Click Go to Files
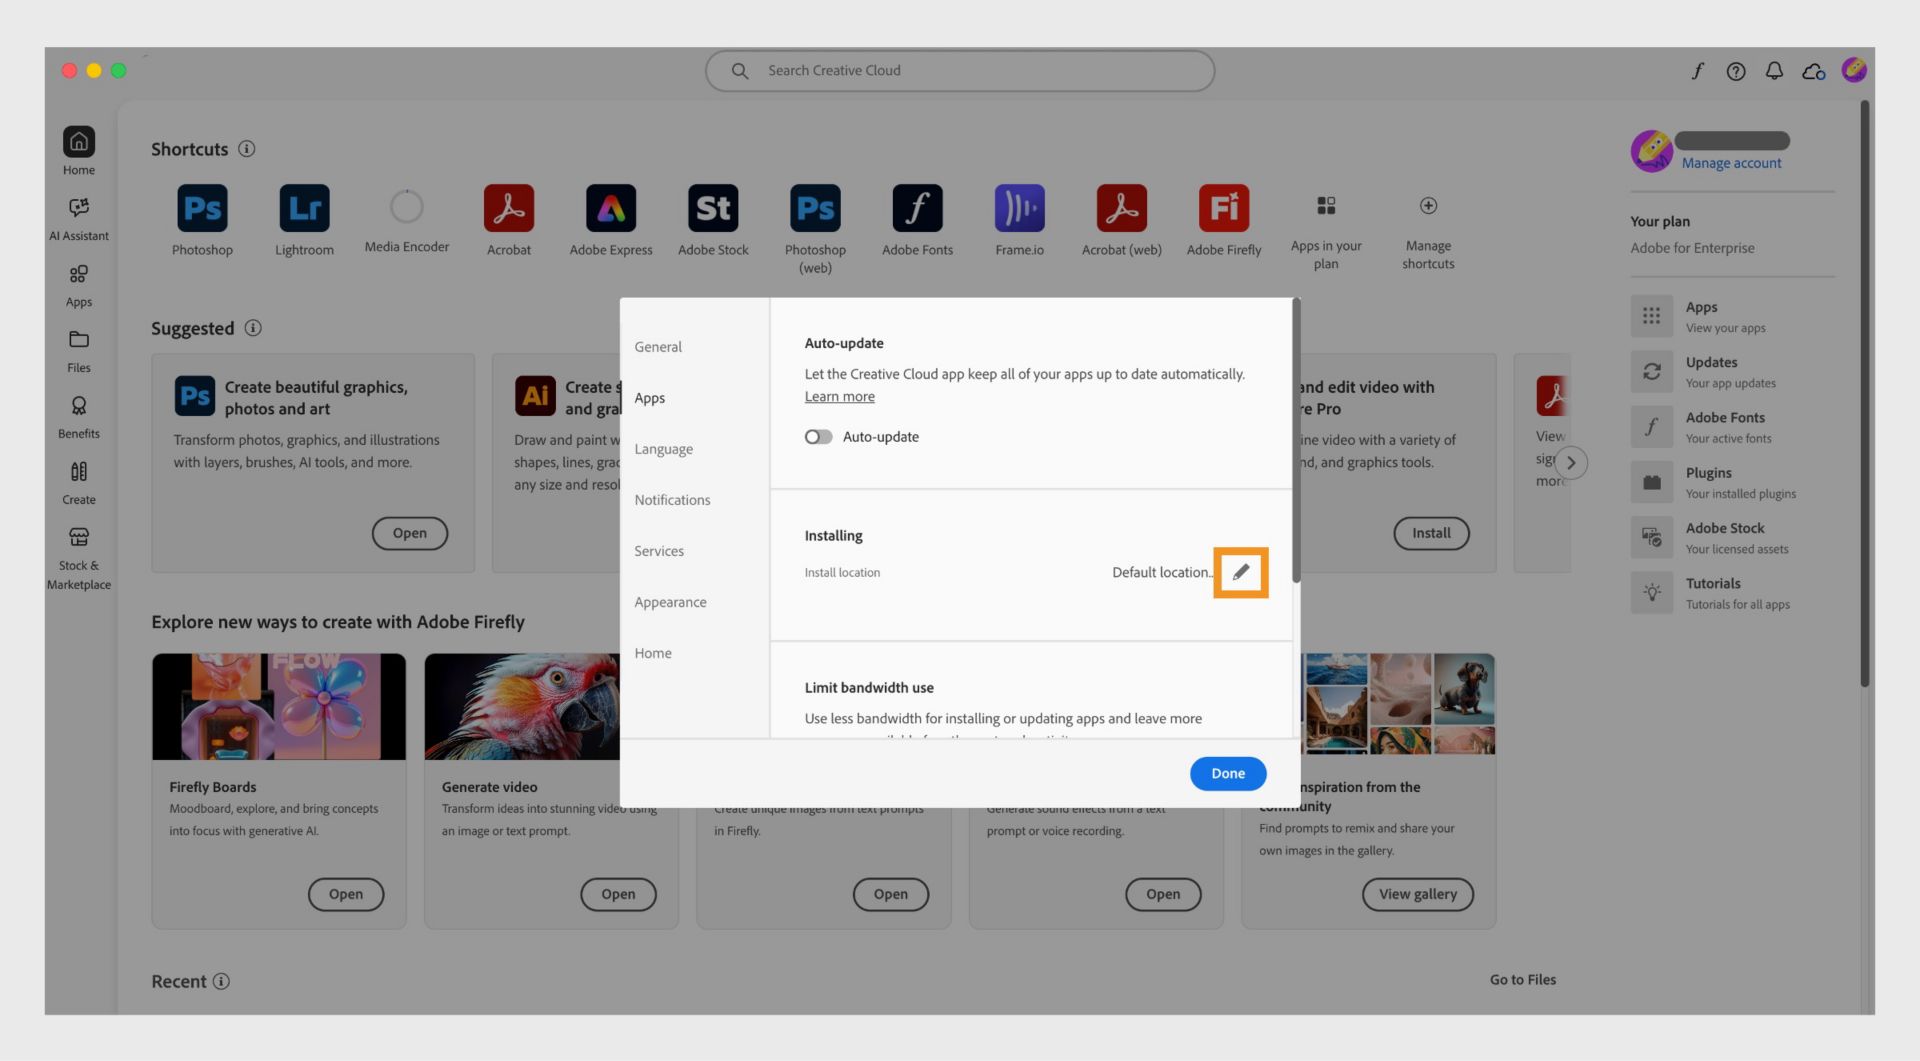Image resolution: width=1920 pixels, height=1061 pixels. [x=1522, y=980]
